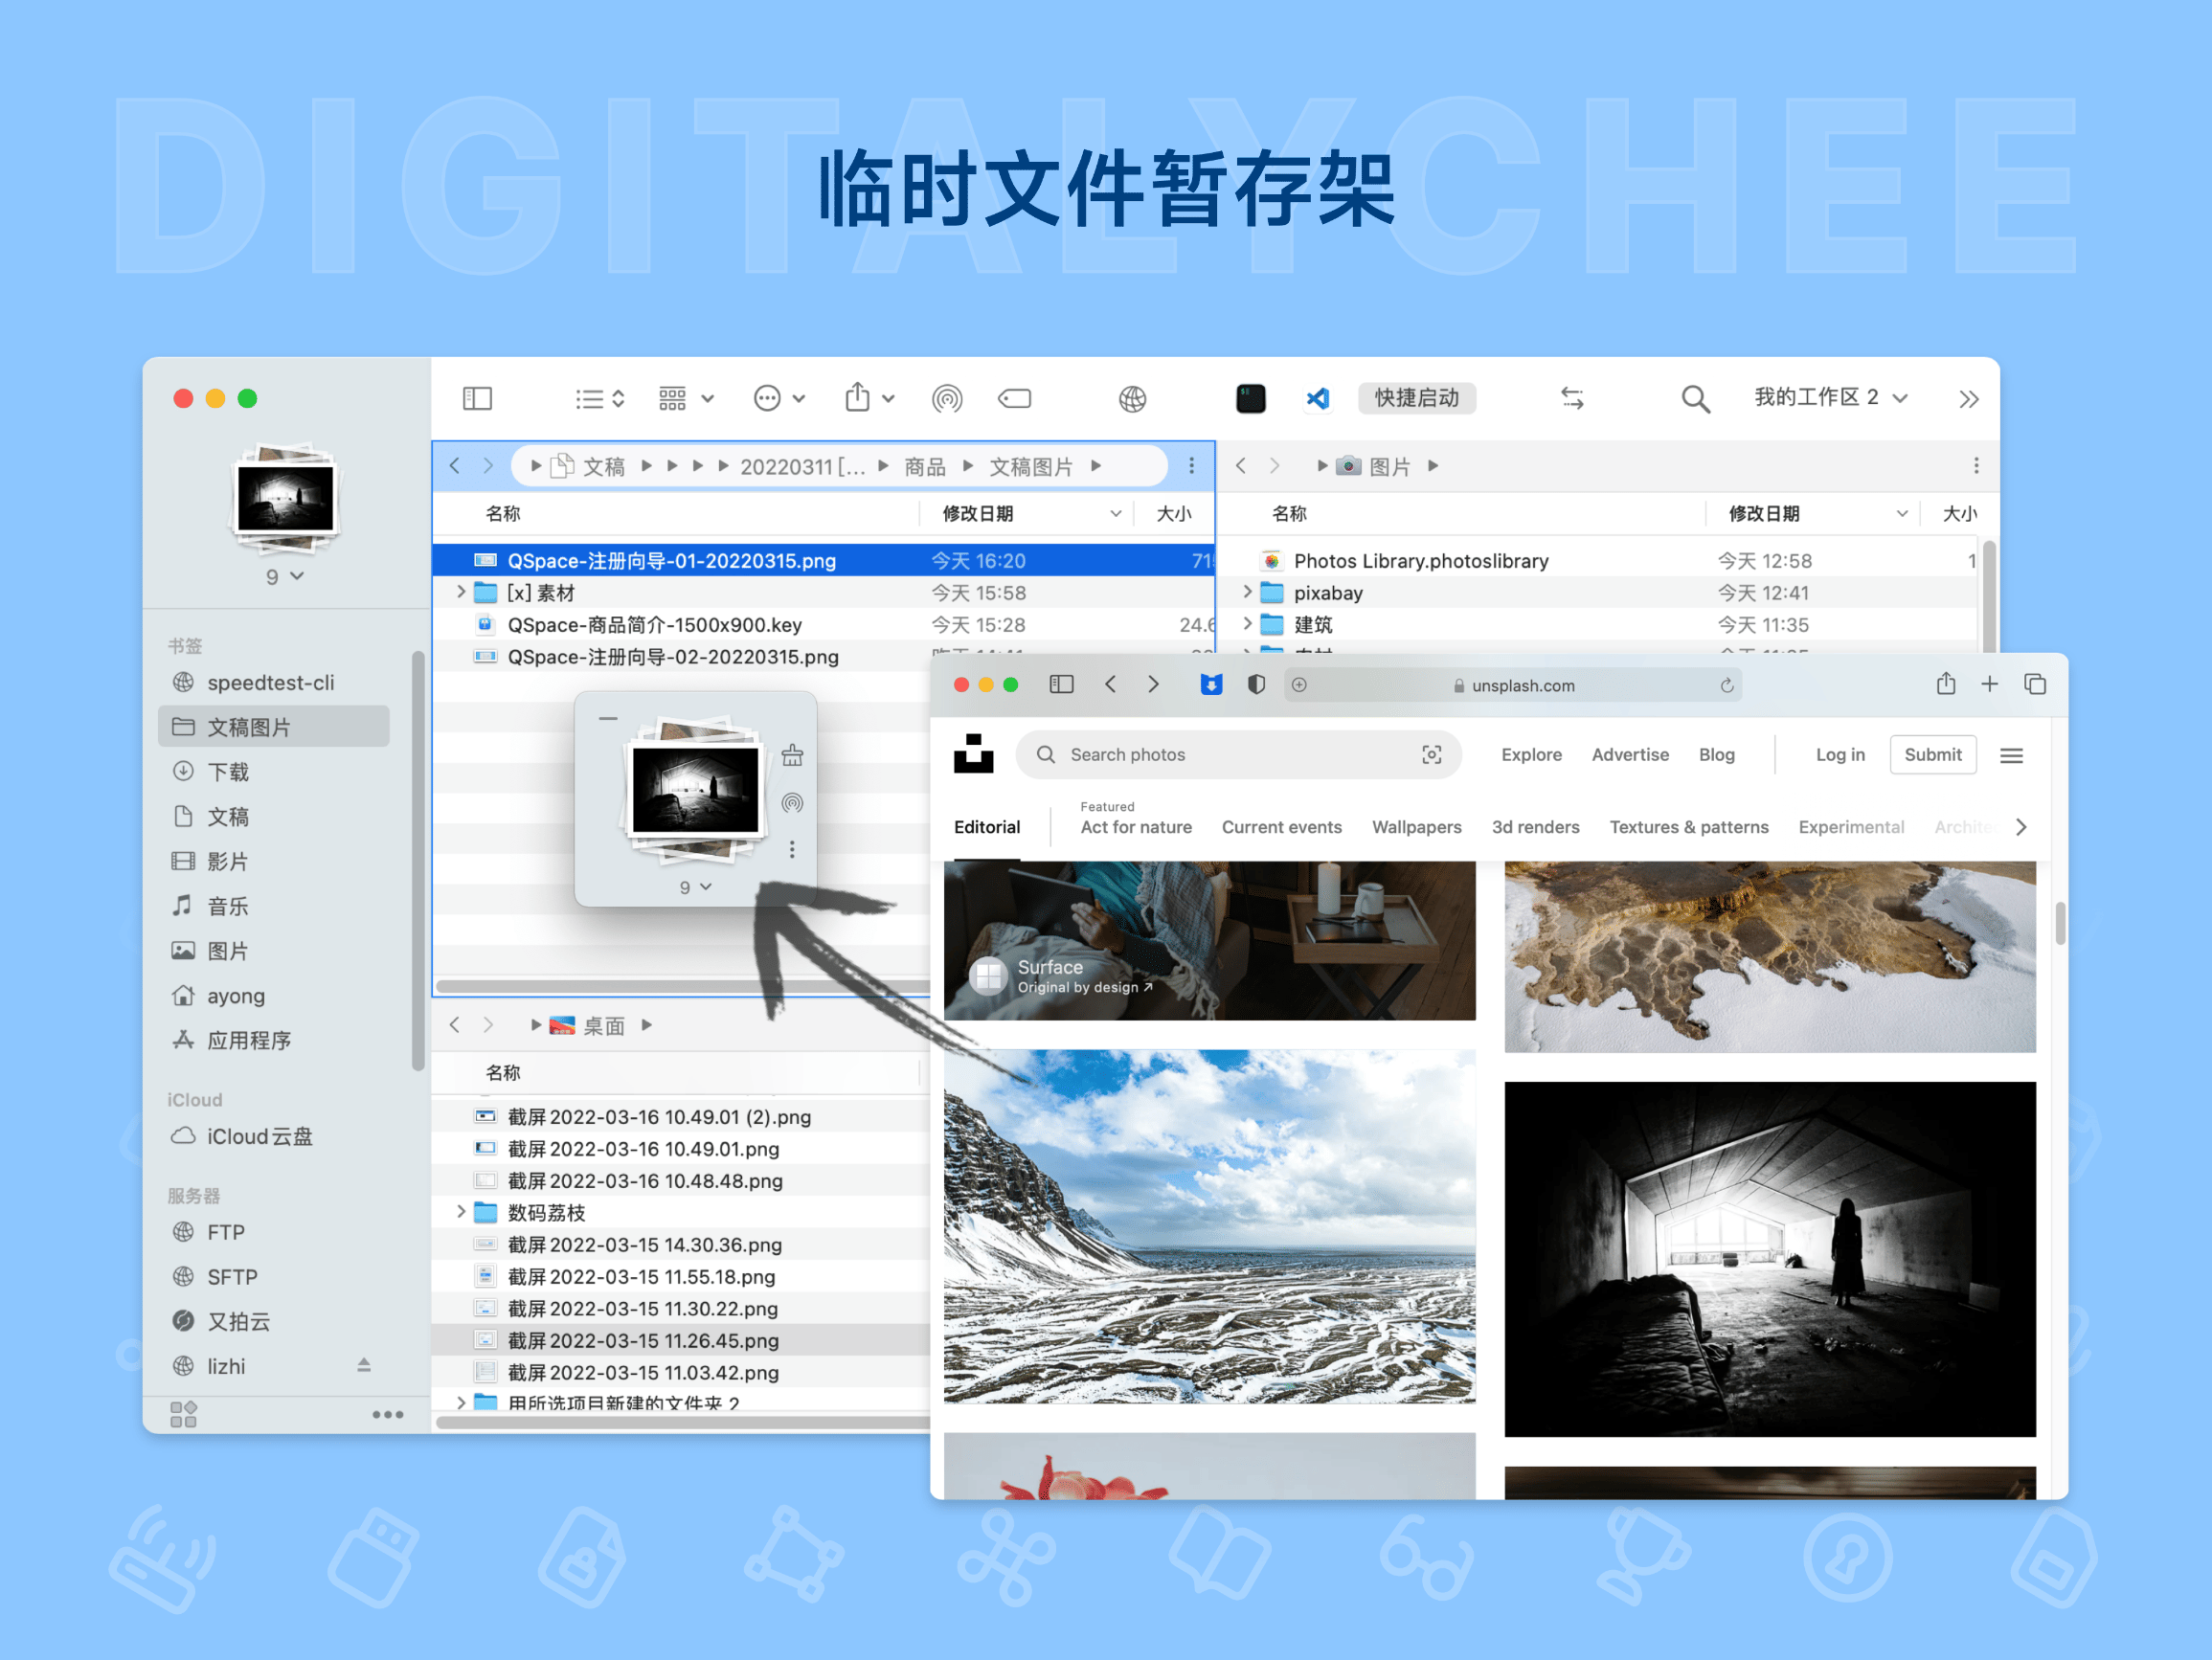Open the sidebar bottom ellipsis menu

(x=387, y=1414)
